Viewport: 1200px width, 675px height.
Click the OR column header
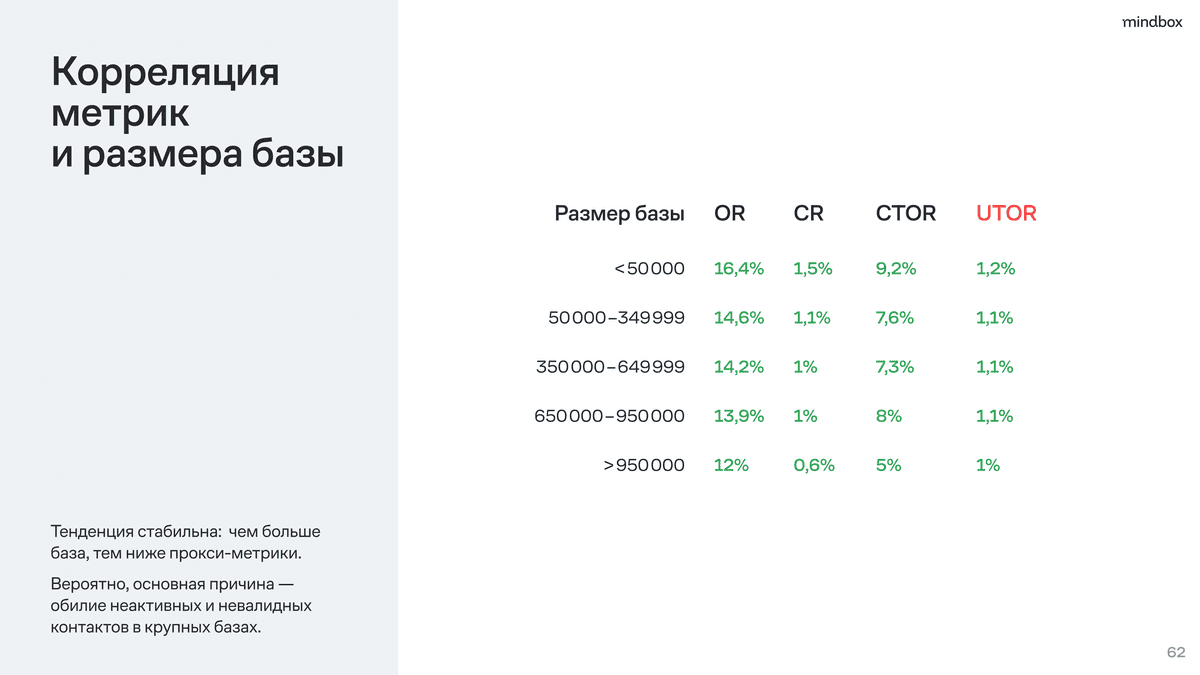click(x=730, y=213)
